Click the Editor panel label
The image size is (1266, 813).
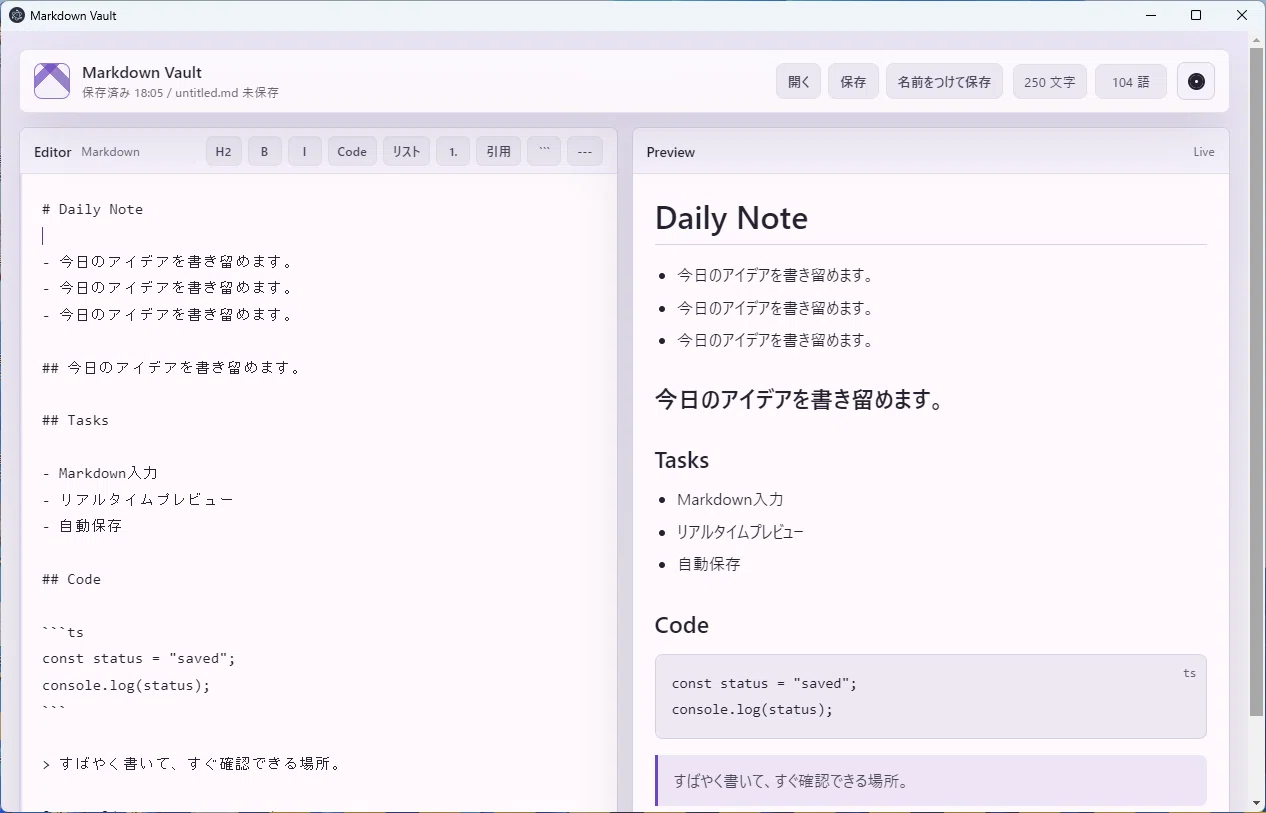[x=53, y=152]
